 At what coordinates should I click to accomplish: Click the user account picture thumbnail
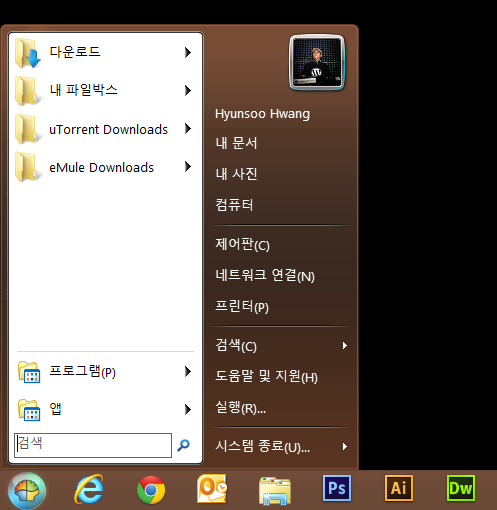tap(317, 62)
